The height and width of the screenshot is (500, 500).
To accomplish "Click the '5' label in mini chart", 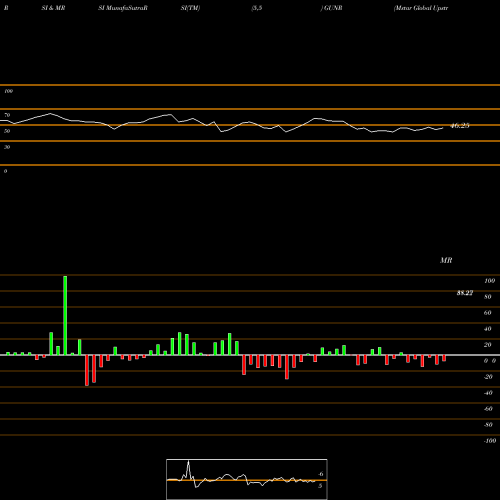I will 320,486.
